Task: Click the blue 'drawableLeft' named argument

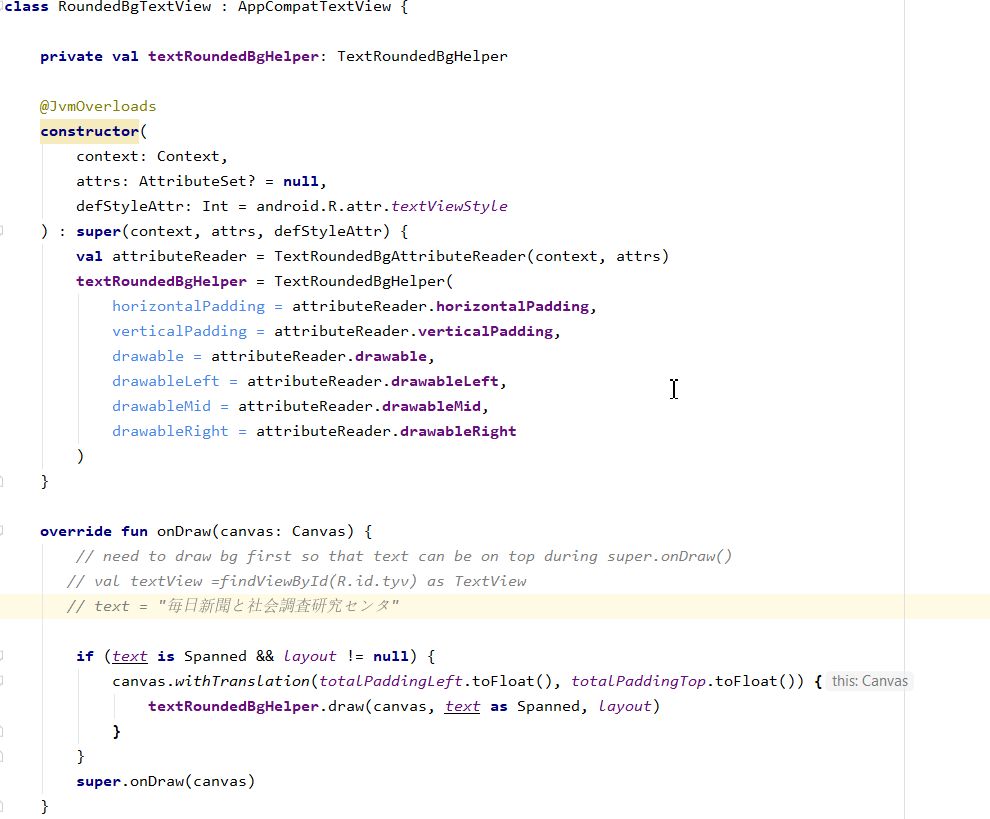Action: (166, 381)
